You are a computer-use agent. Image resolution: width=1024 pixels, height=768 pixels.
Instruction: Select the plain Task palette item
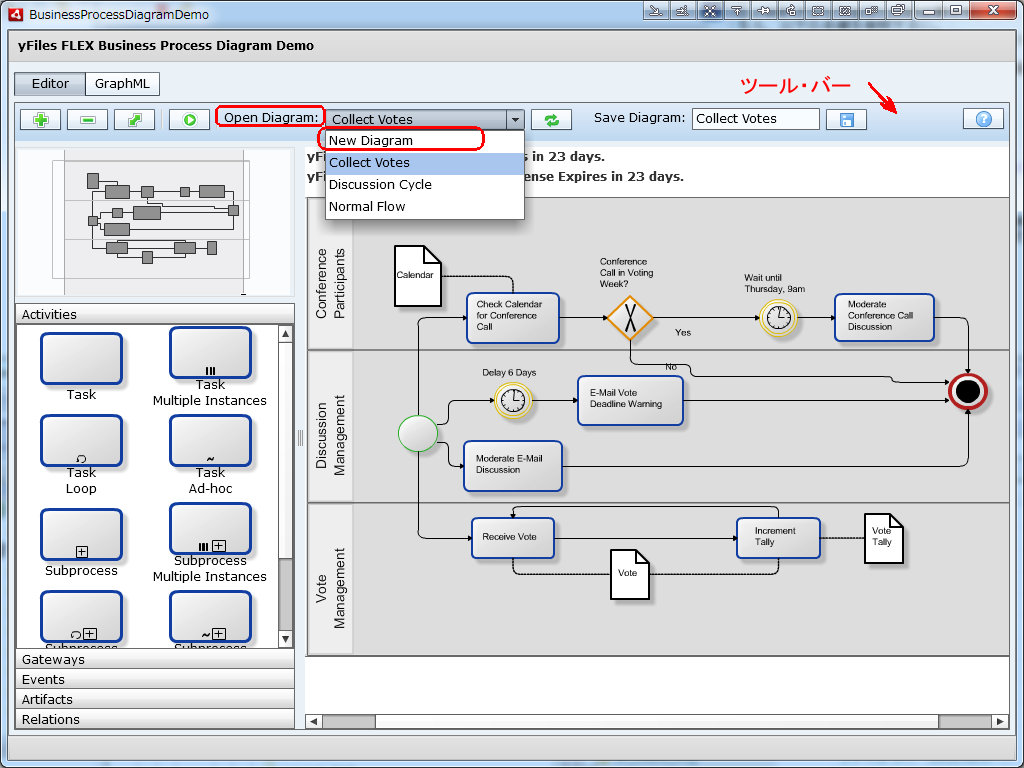tap(82, 359)
